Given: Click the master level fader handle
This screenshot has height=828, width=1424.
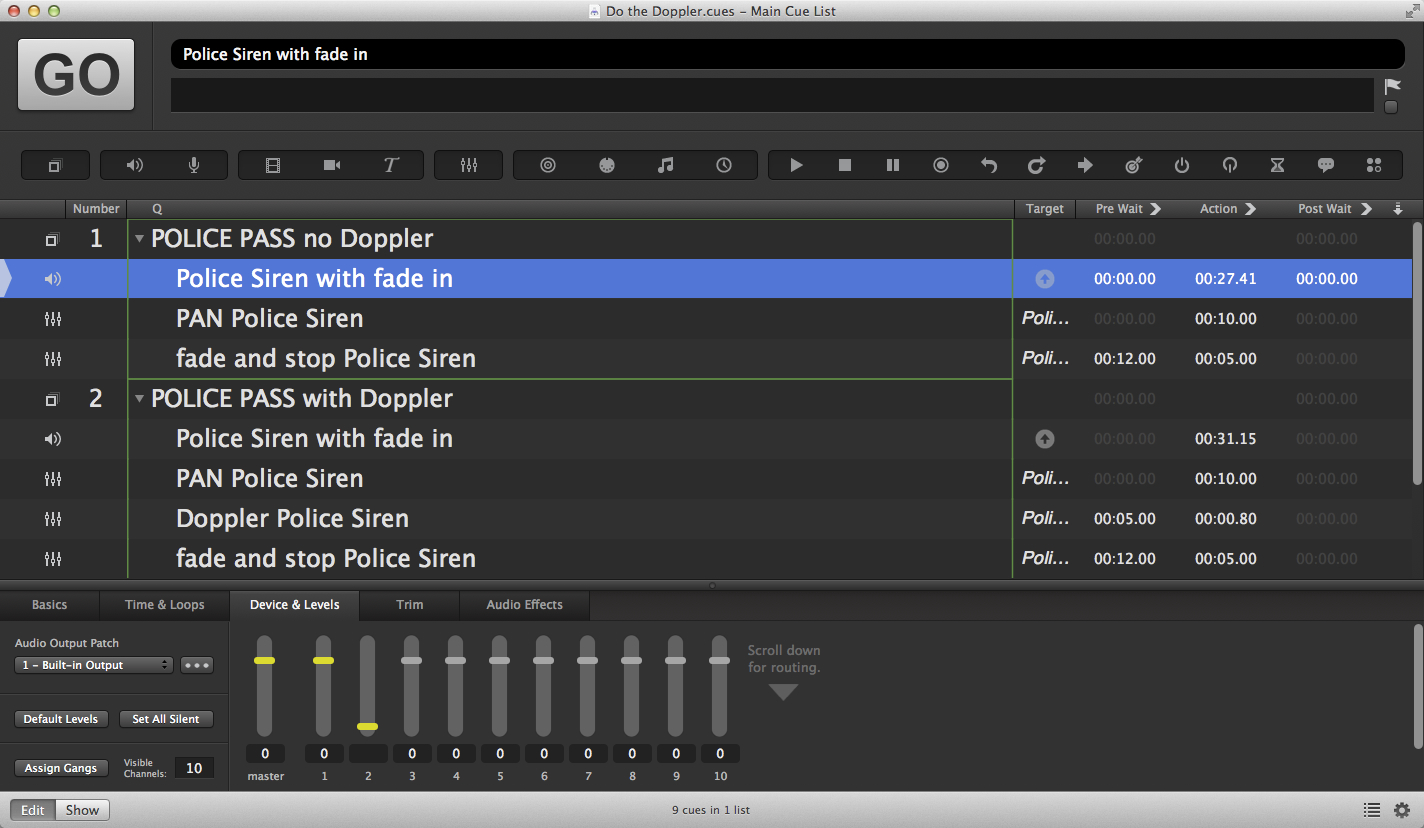Looking at the screenshot, I should click(264, 661).
